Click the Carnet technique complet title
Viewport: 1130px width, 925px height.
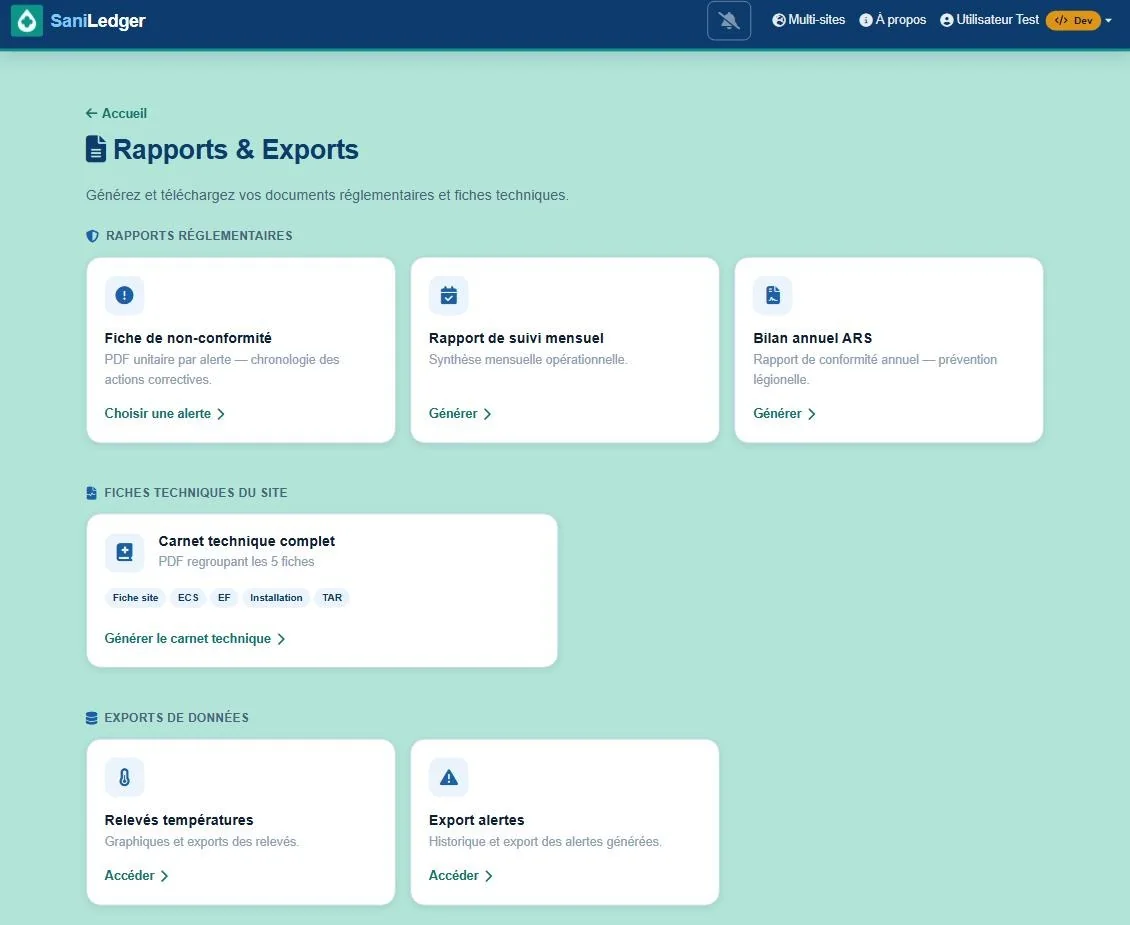(x=246, y=541)
